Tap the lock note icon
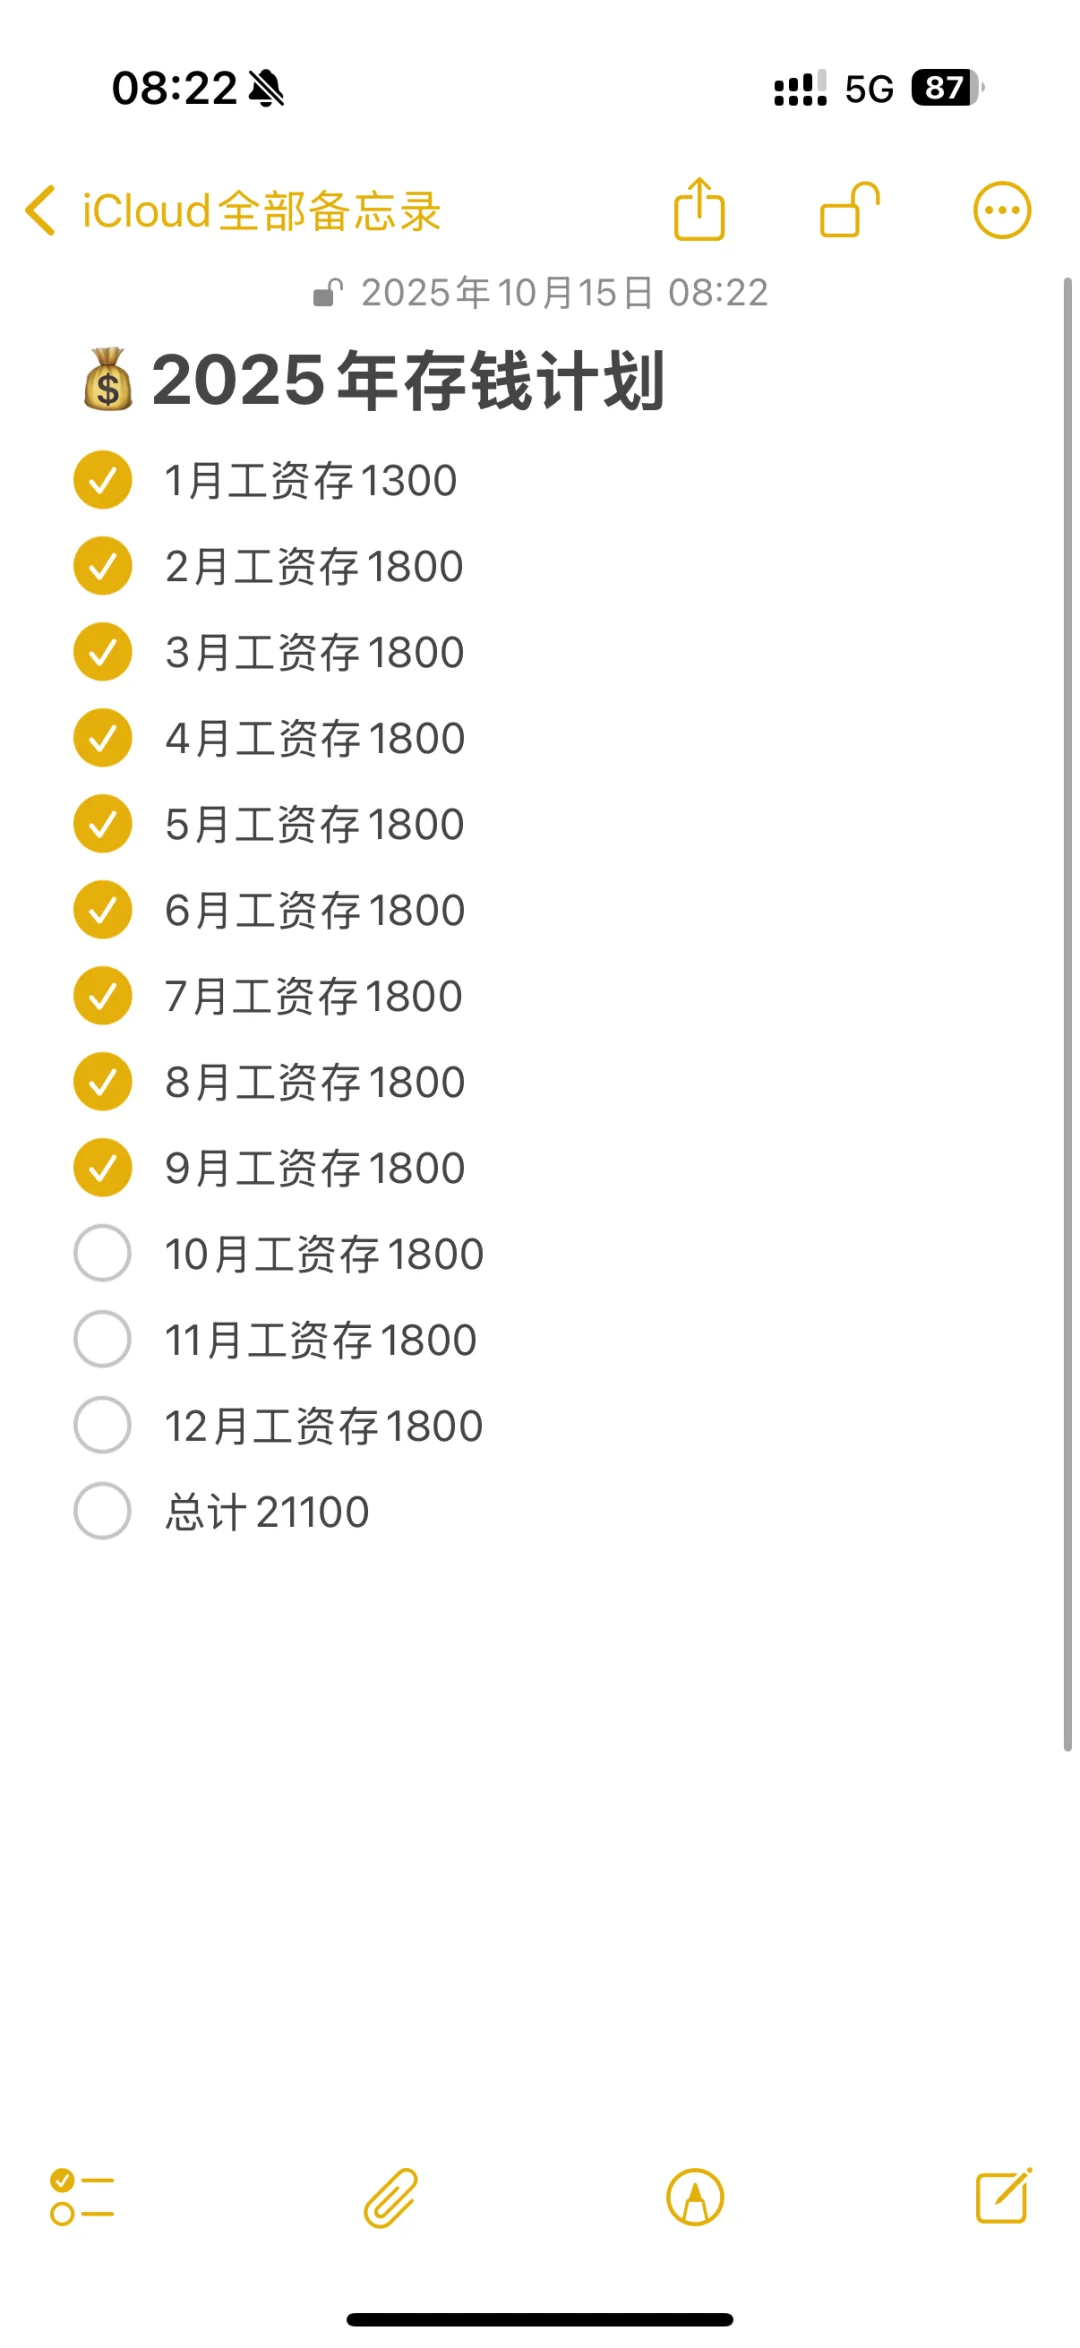The height and width of the screenshot is (2348, 1080). (x=849, y=210)
